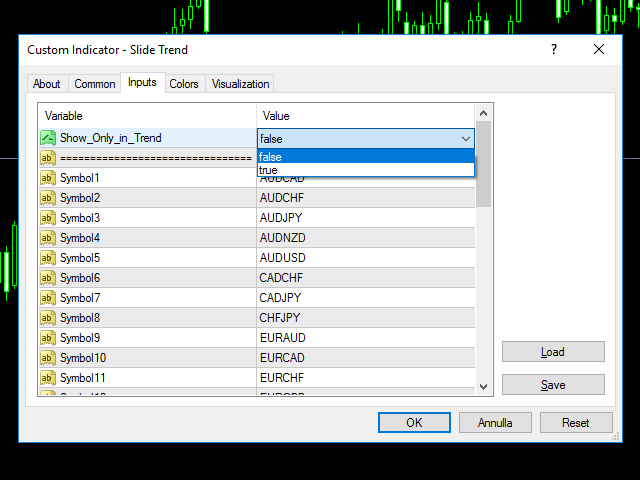This screenshot has height=480, width=640.
Task: Click the help question mark button
Action: 553,50
